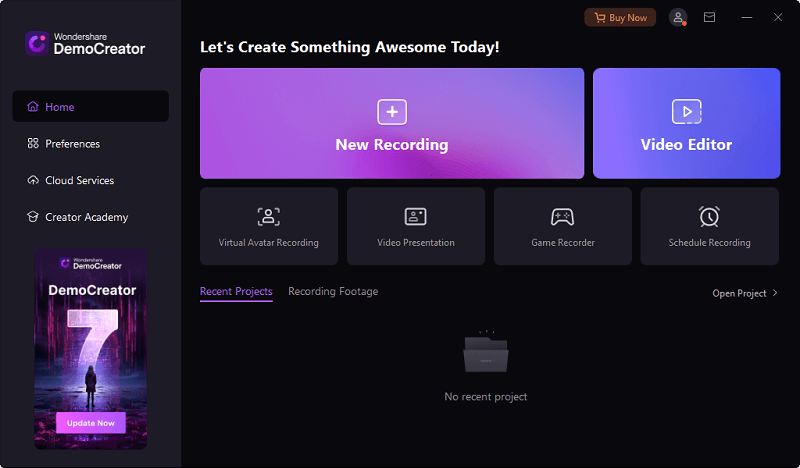Image resolution: width=800 pixels, height=468 pixels.
Task: Click the 'No recent project' text
Action: 486,397
